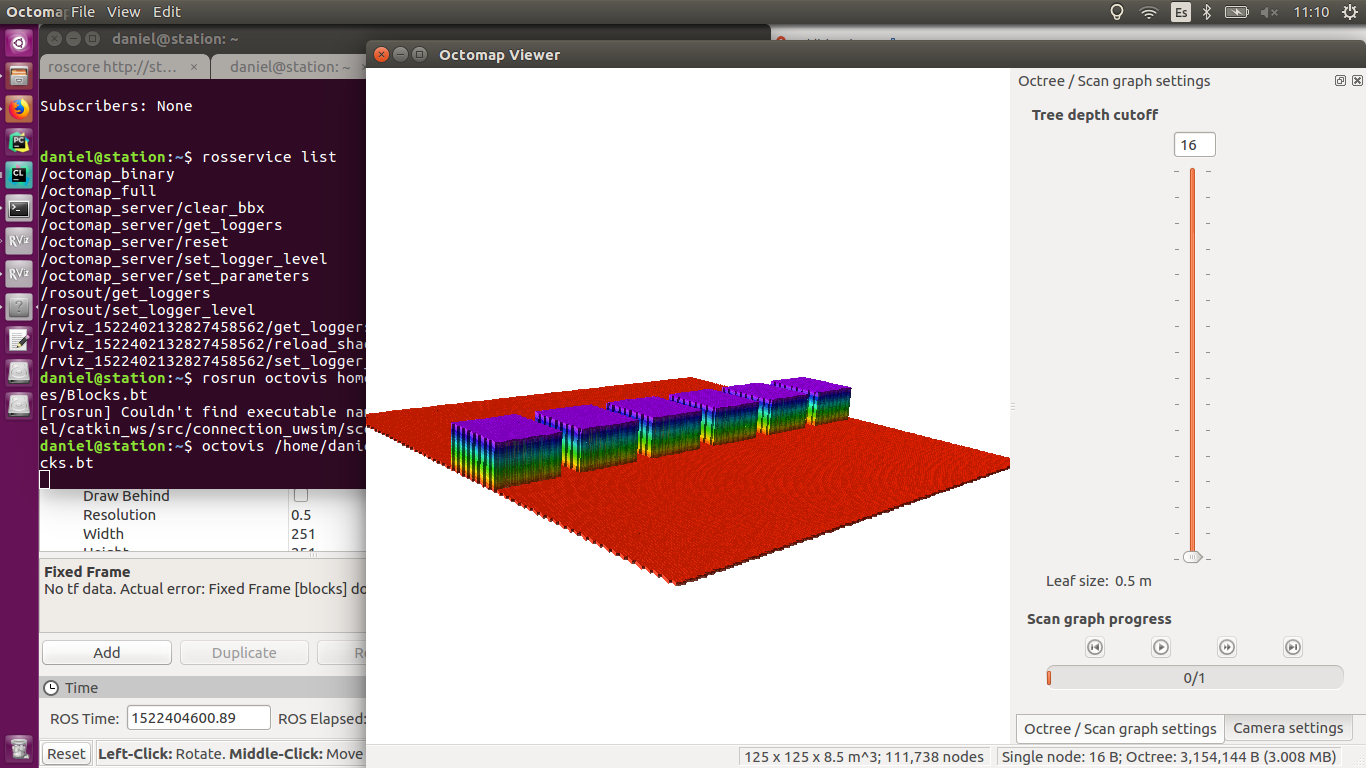Open the muted volume indicator
1366x768 pixels.
click(1270, 12)
